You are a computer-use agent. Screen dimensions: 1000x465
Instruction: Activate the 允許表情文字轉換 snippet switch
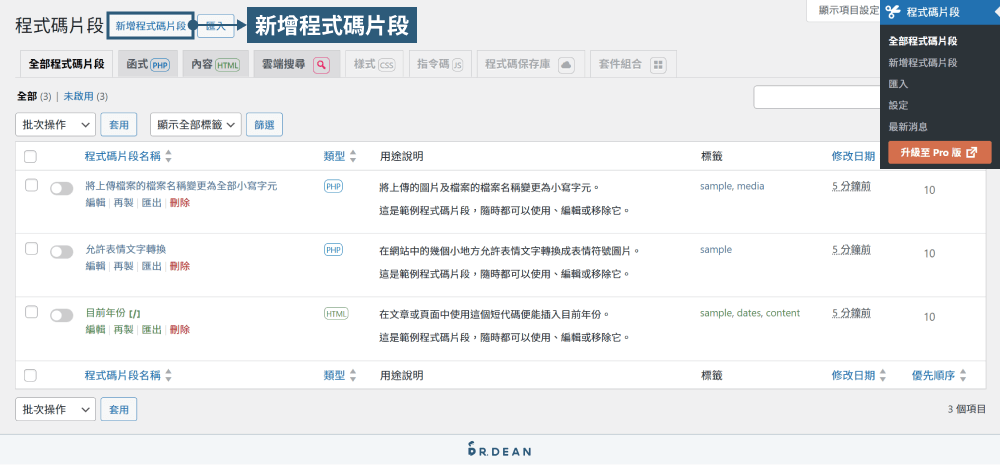point(62,252)
